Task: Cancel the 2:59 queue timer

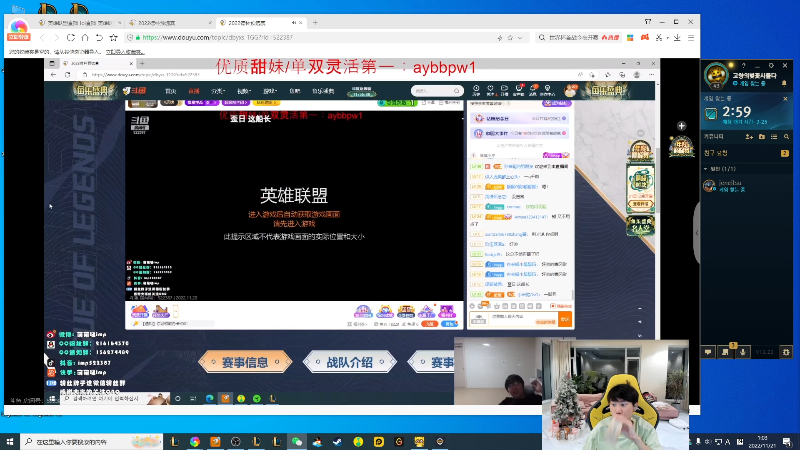Action: 785,98
